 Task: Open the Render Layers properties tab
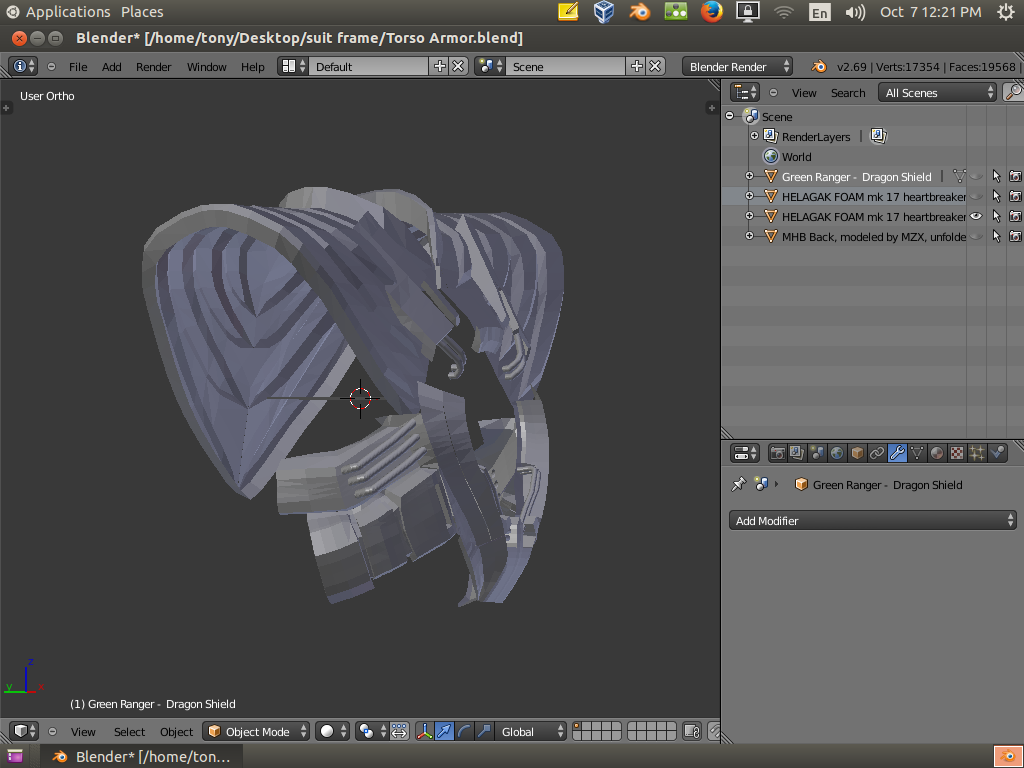(797, 453)
